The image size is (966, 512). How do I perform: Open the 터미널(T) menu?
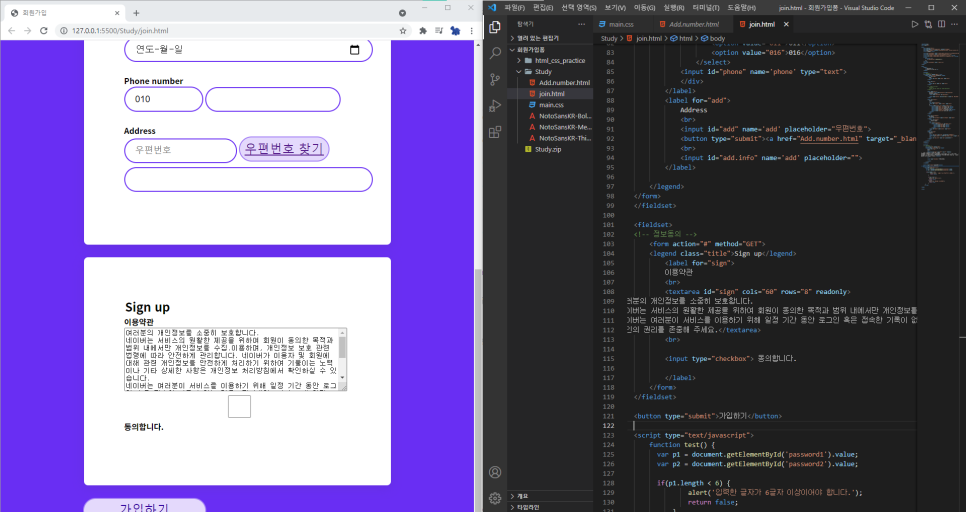point(705,7)
